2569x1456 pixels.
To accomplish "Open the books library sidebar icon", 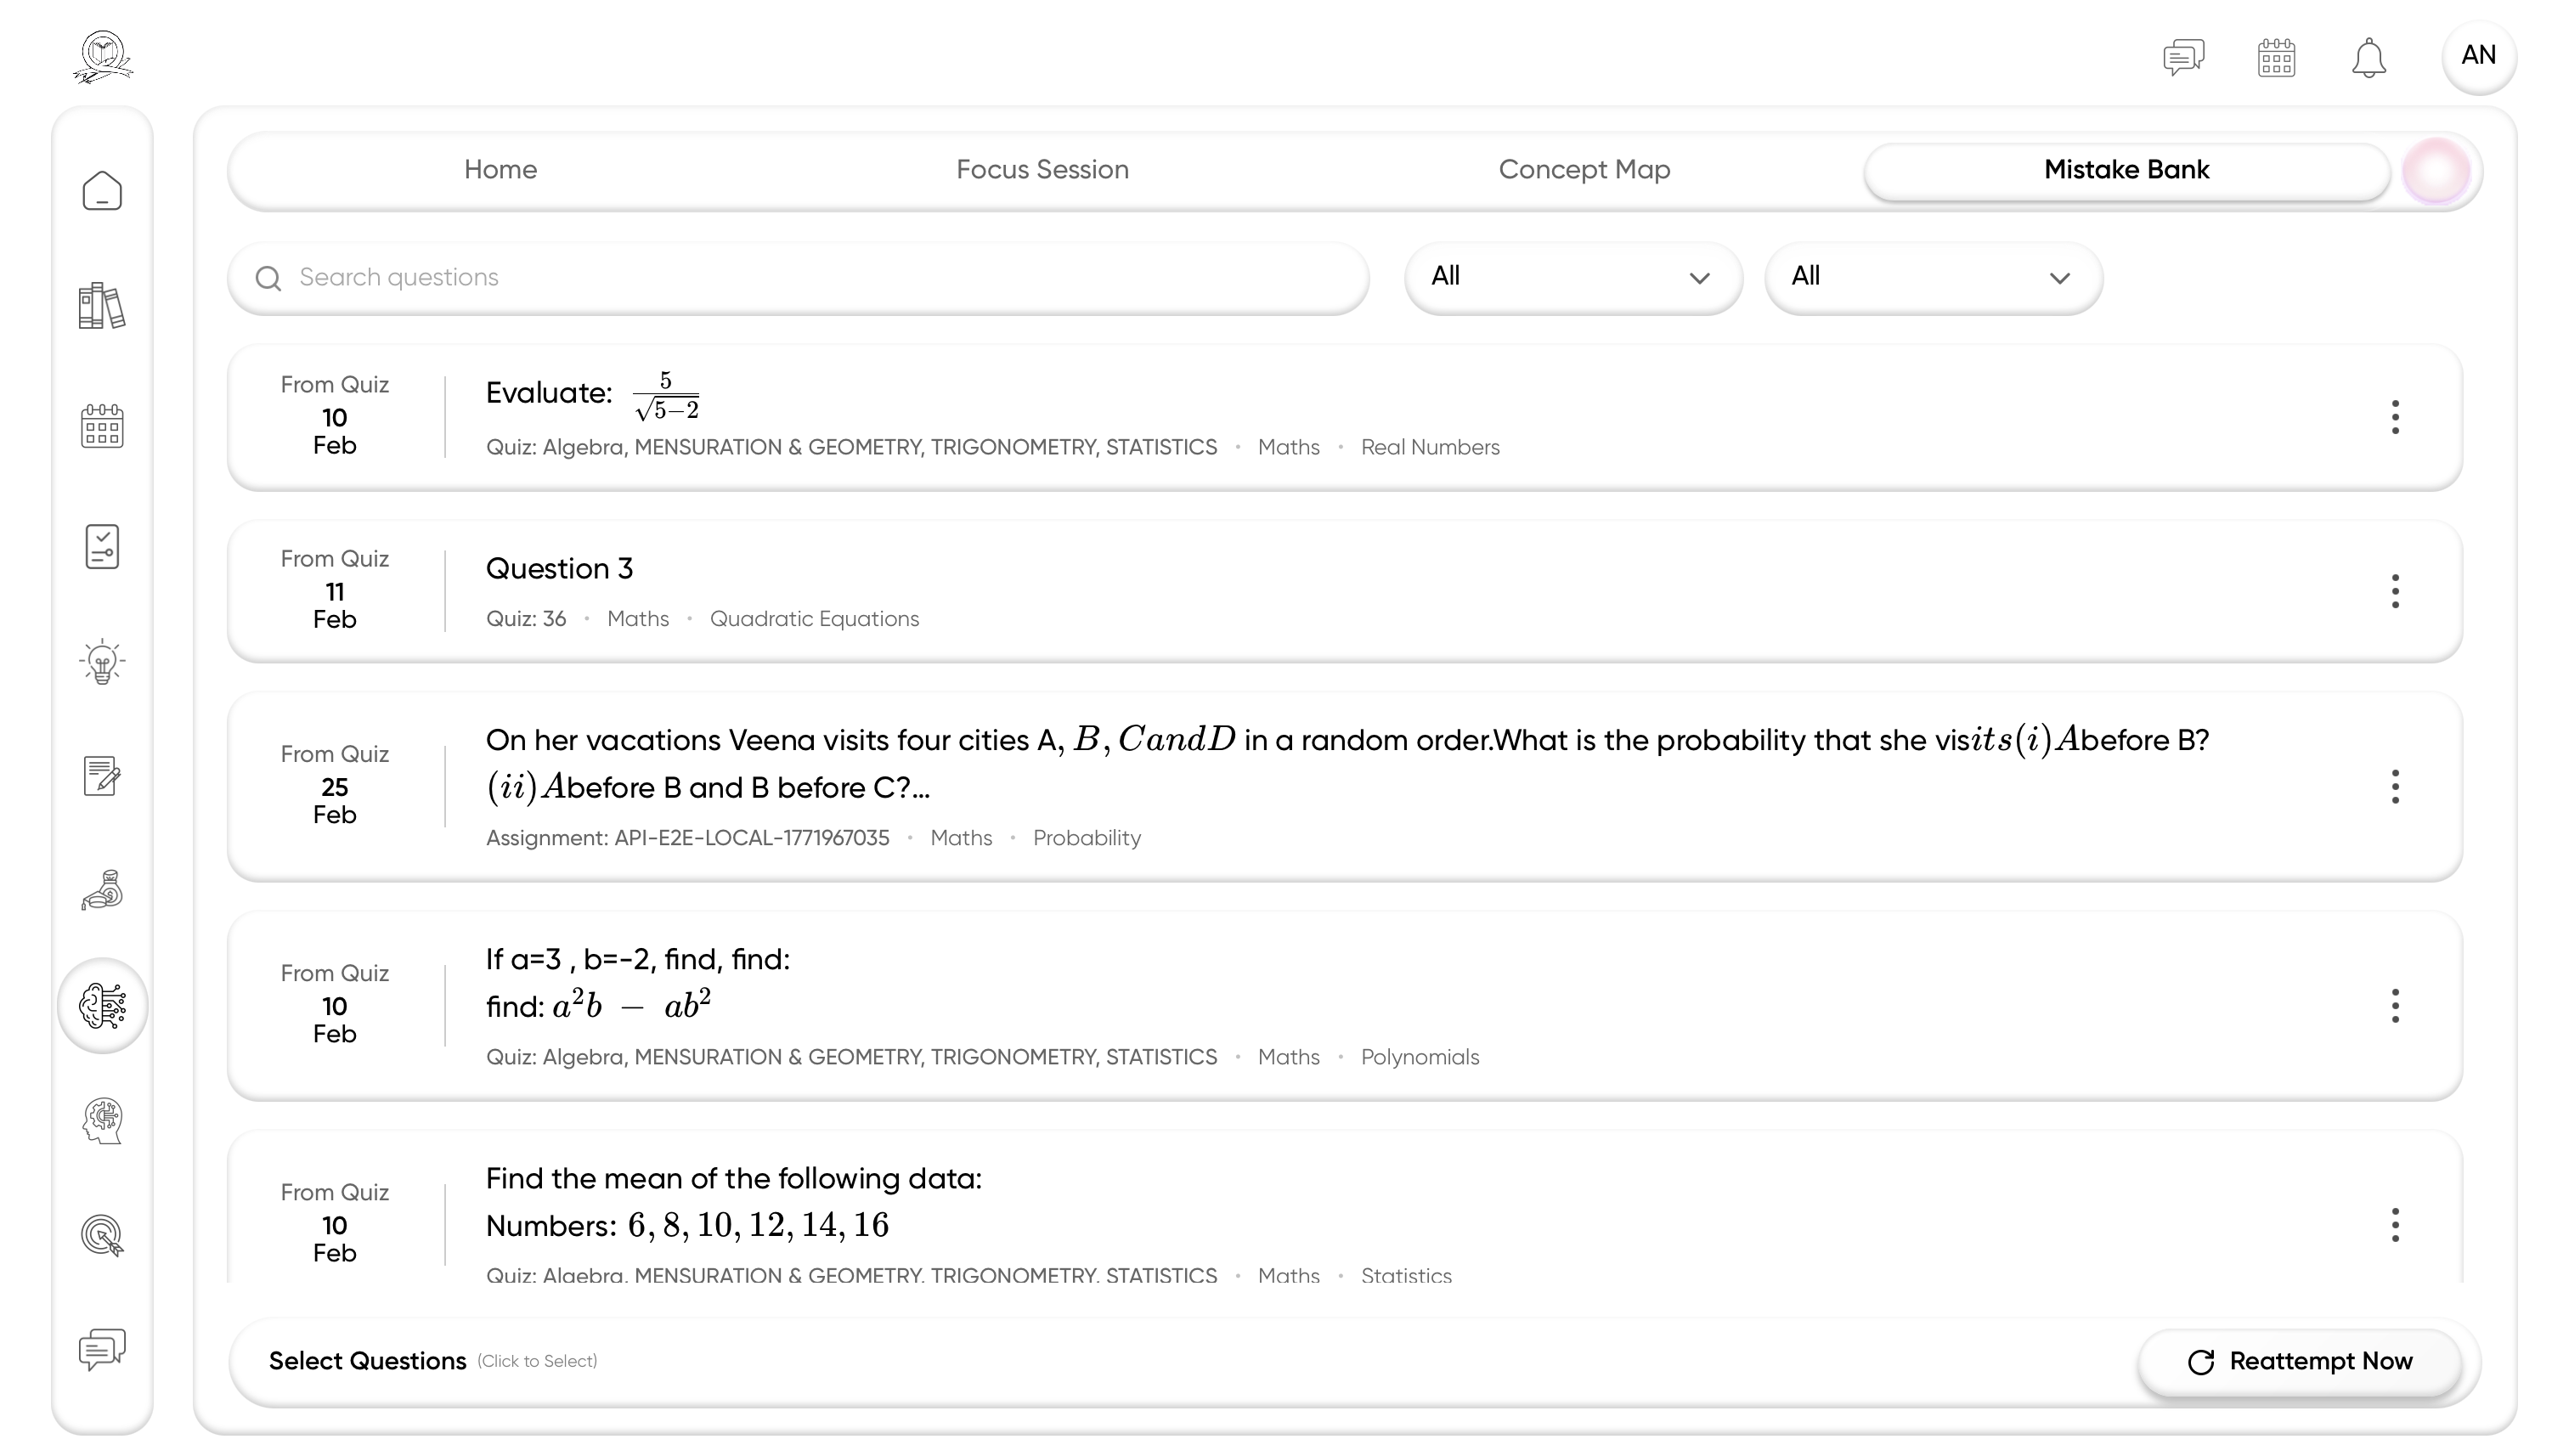I will click(x=102, y=306).
